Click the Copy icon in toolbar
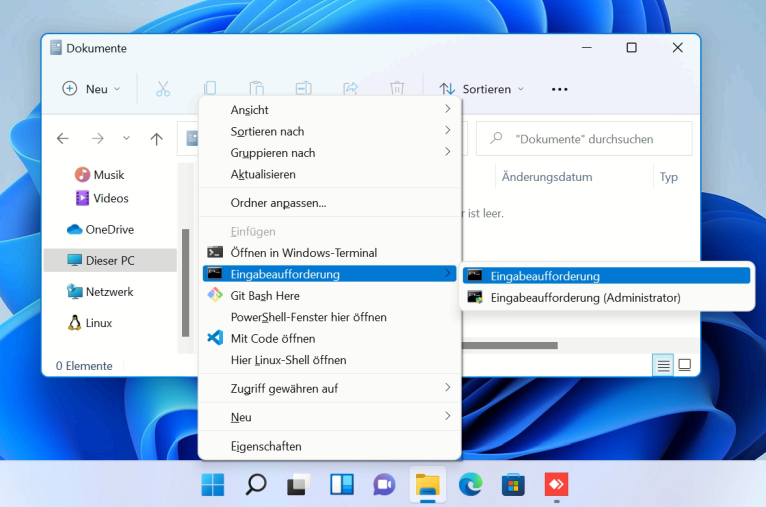766x507 pixels. 210,88
